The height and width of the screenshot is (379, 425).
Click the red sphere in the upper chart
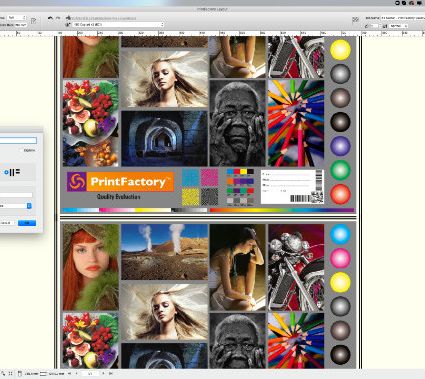click(x=340, y=194)
